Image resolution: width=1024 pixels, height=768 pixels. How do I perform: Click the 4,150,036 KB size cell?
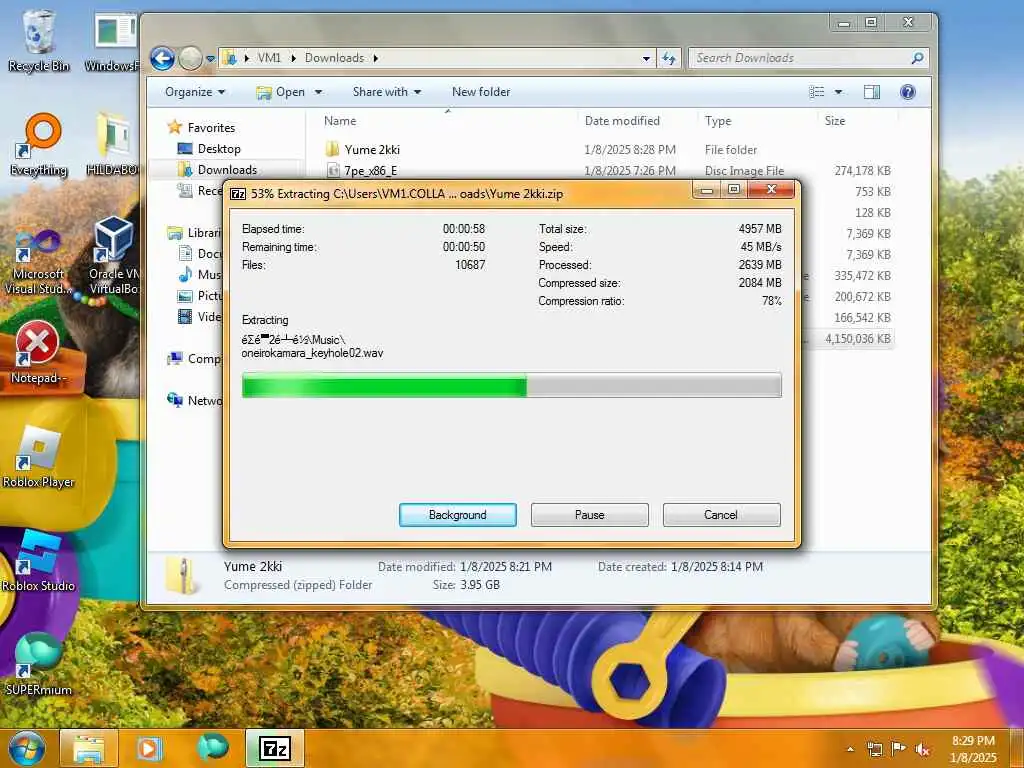point(857,338)
